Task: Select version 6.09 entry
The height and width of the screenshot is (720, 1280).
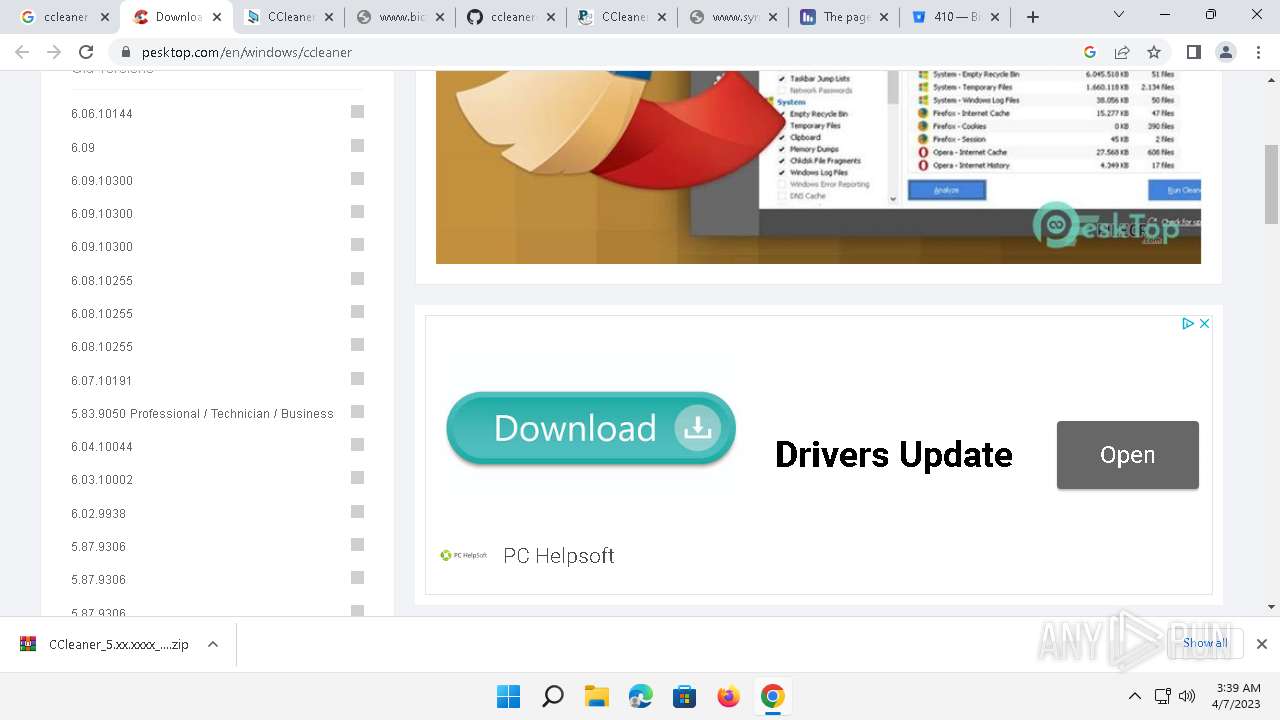Action: 83,147
